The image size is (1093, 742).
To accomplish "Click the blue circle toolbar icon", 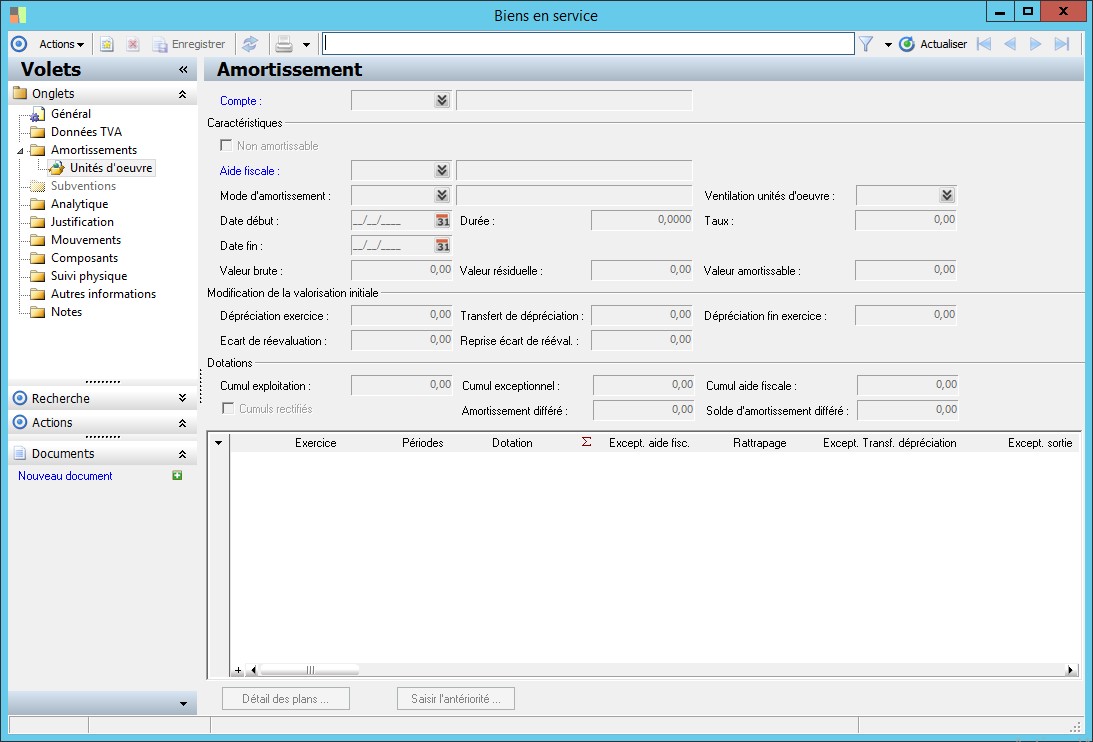I will (x=20, y=44).
